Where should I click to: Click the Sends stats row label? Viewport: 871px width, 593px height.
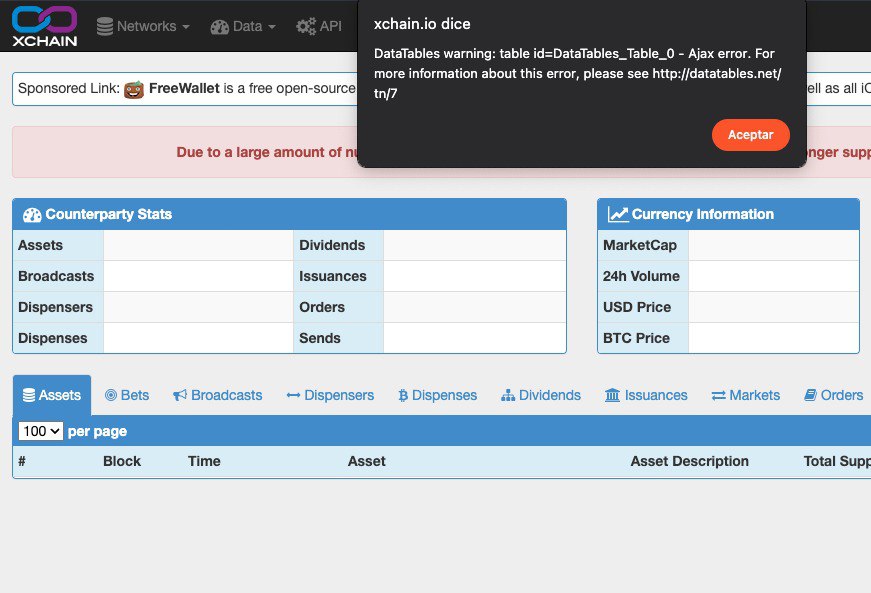[320, 338]
